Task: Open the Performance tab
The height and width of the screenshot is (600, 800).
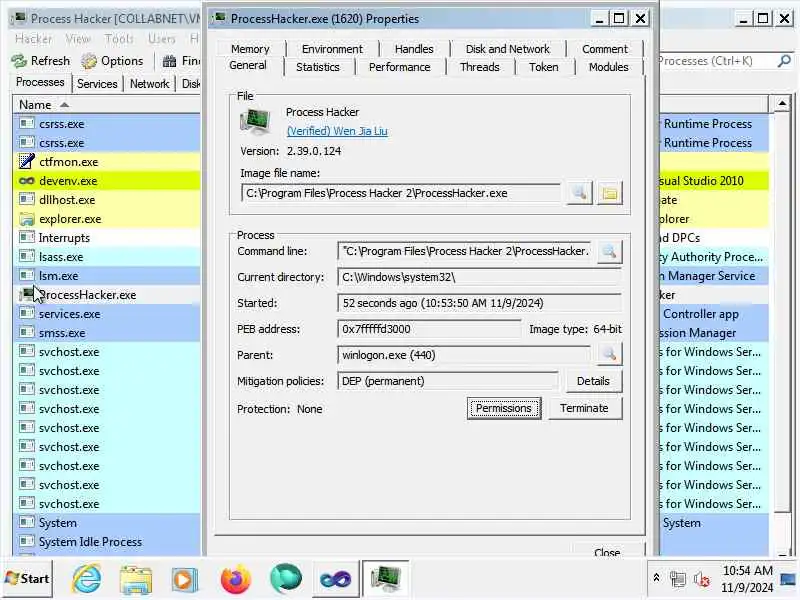Action: coord(399,67)
